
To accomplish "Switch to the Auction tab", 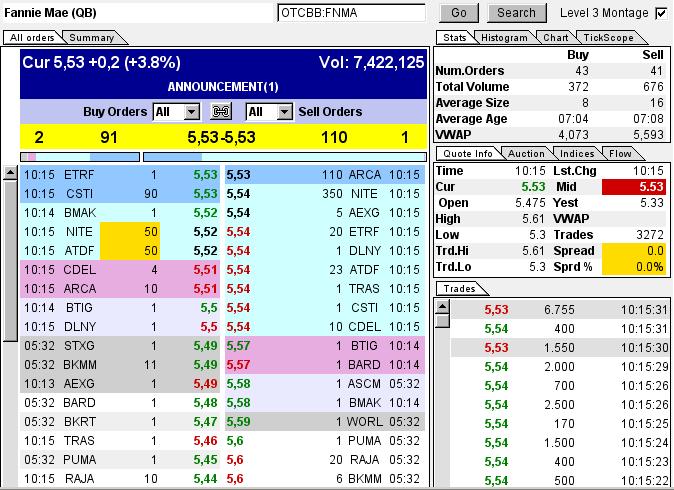I will click(x=526, y=153).
